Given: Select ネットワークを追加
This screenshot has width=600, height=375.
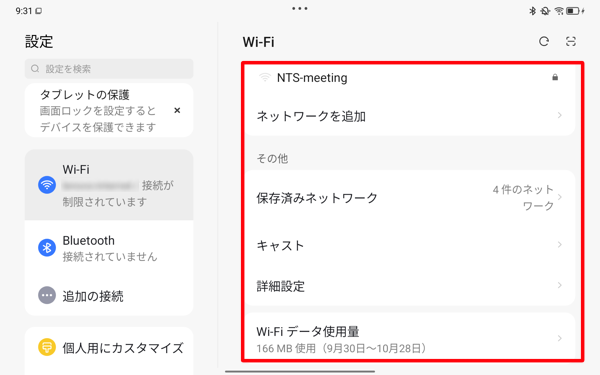Looking at the screenshot, I should 409,116.
